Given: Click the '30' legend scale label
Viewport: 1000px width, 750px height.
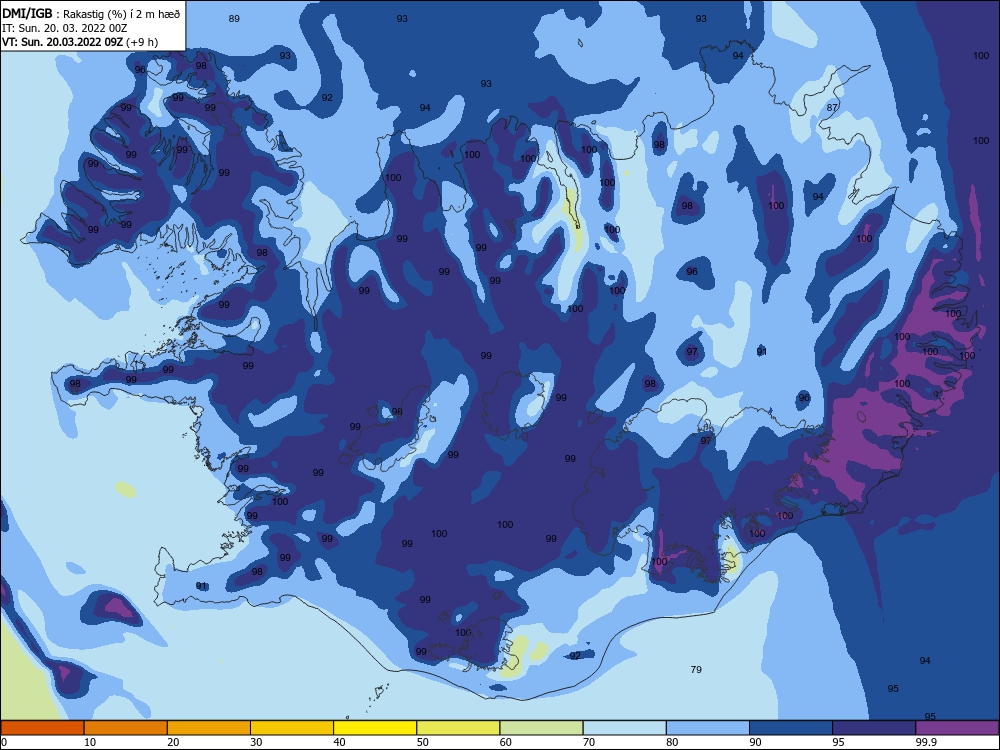Looking at the screenshot, I should (x=256, y=742).
